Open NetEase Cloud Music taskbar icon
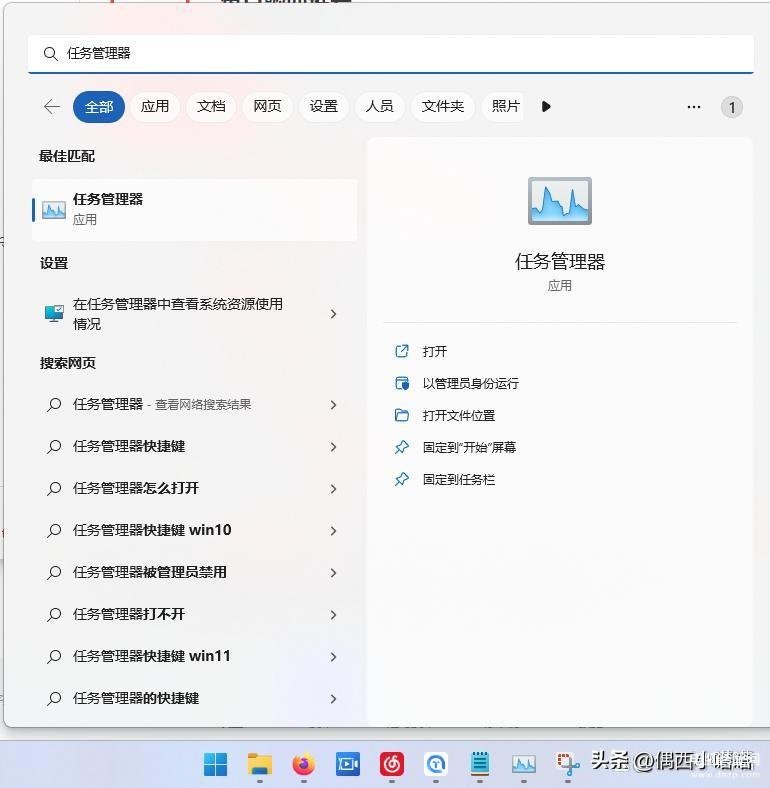 click(392, 765)
